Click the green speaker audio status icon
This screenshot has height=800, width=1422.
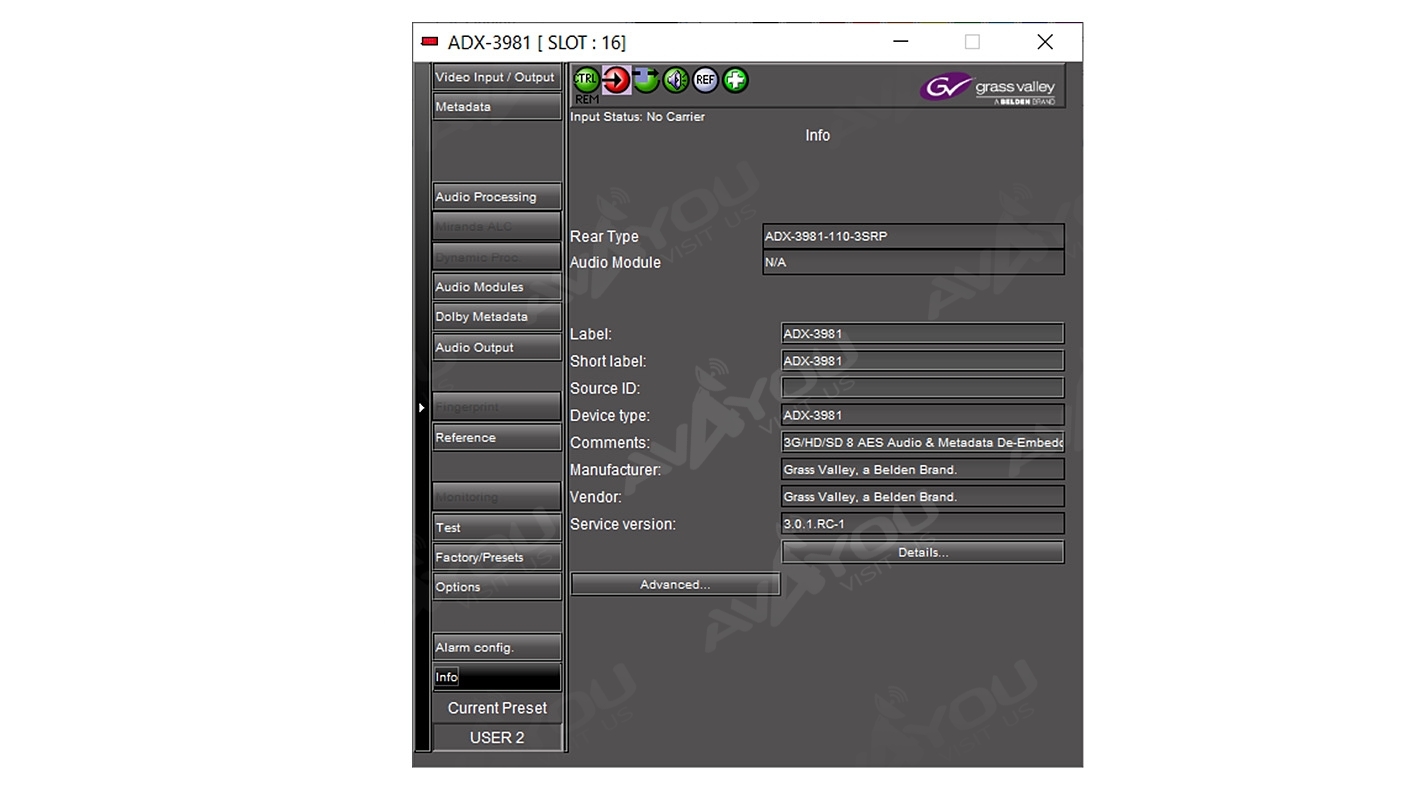tap(676, 80)
